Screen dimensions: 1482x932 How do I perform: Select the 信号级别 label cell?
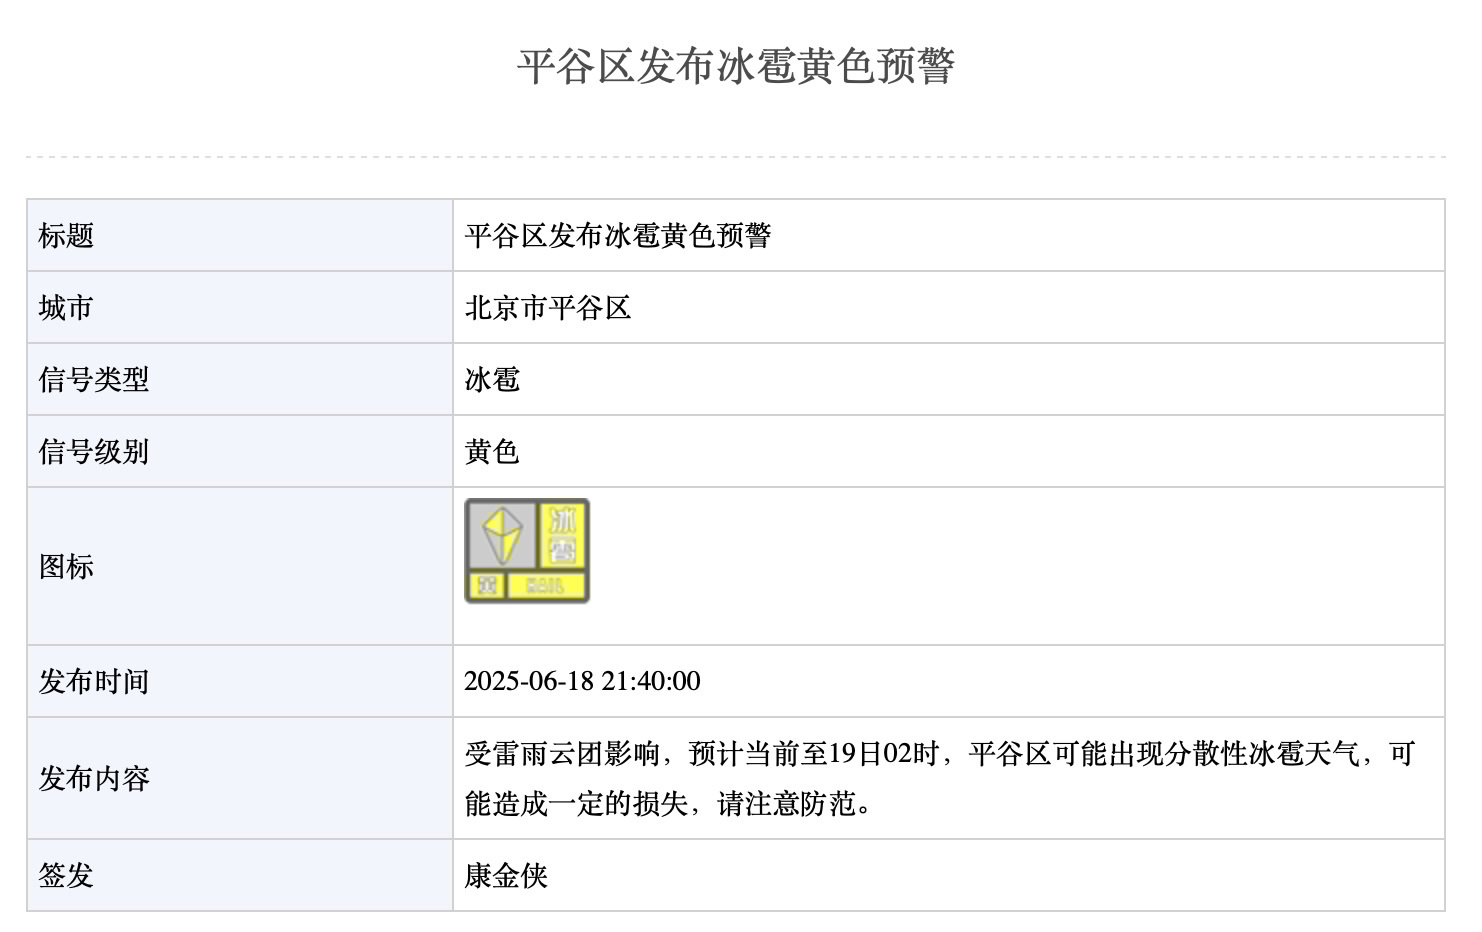tap(240, 451)
